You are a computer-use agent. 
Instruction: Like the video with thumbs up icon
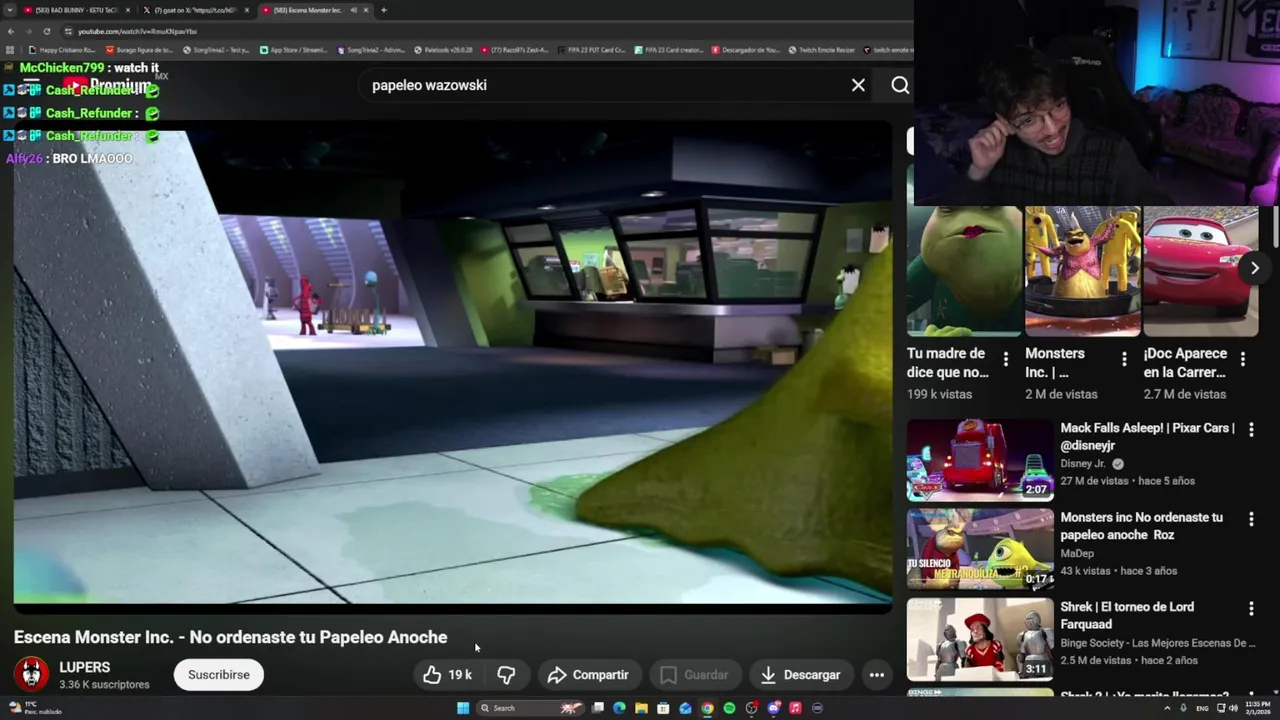(448, 675)
